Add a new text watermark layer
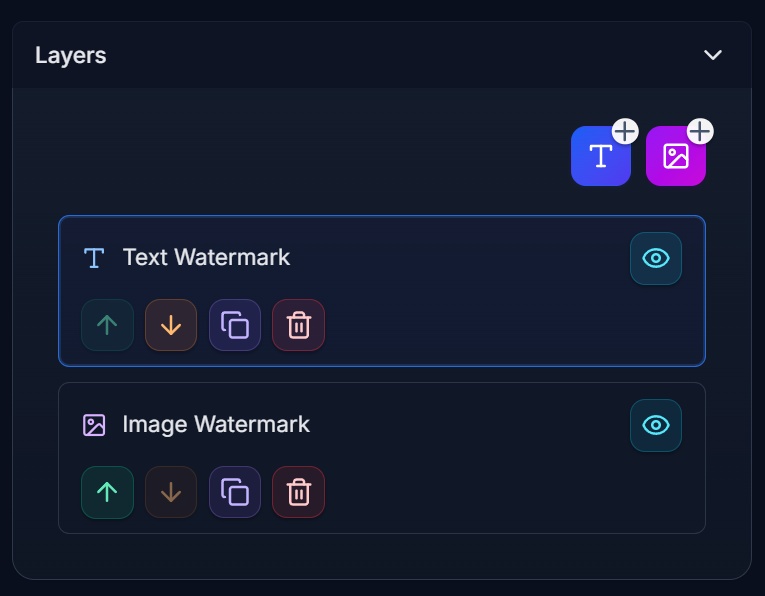Image resolution: width=765 pixels, height=596 pixels. (600, 157)
